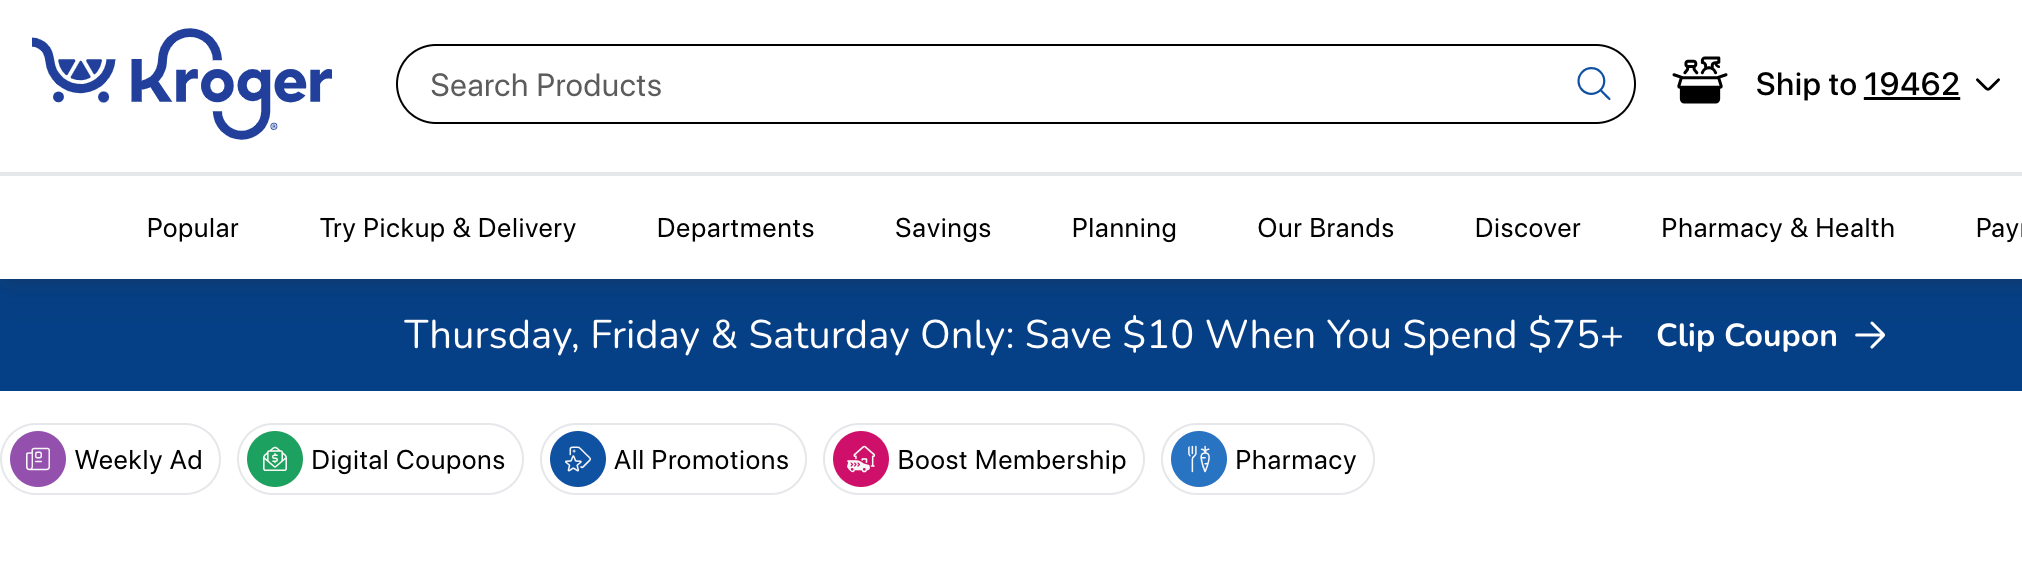2022x568 pixels.
Task: Click the purple Weekly Ad icon
Action: (38, 459)
